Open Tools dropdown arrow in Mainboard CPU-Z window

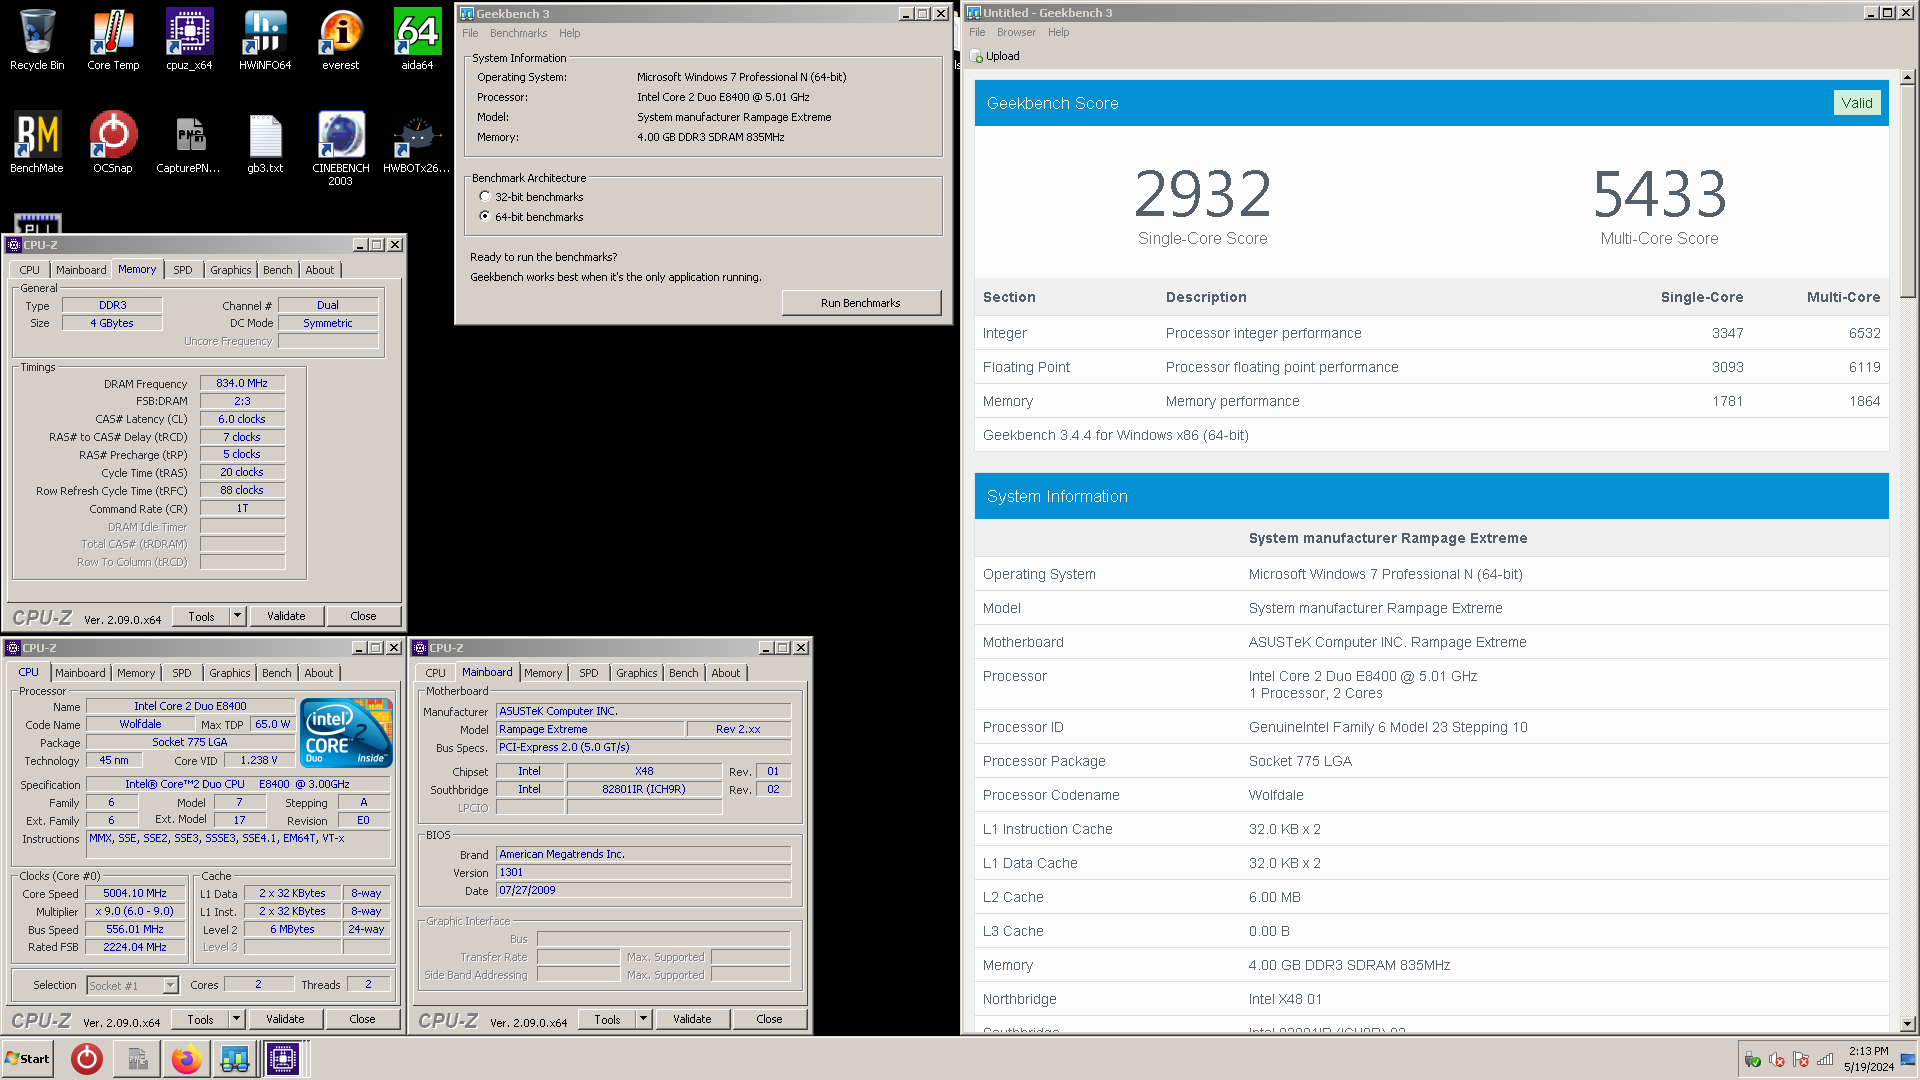tap(644, 1019)
